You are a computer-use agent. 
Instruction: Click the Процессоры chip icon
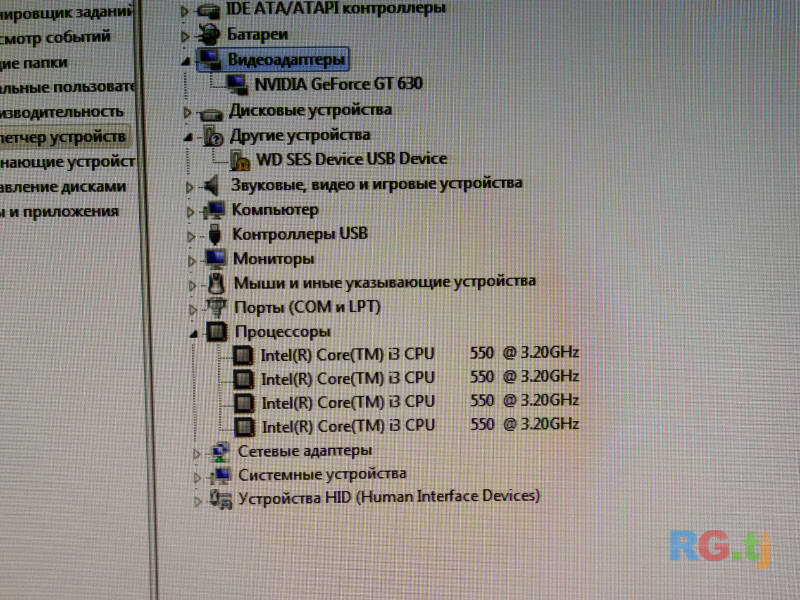click(217, 332)
